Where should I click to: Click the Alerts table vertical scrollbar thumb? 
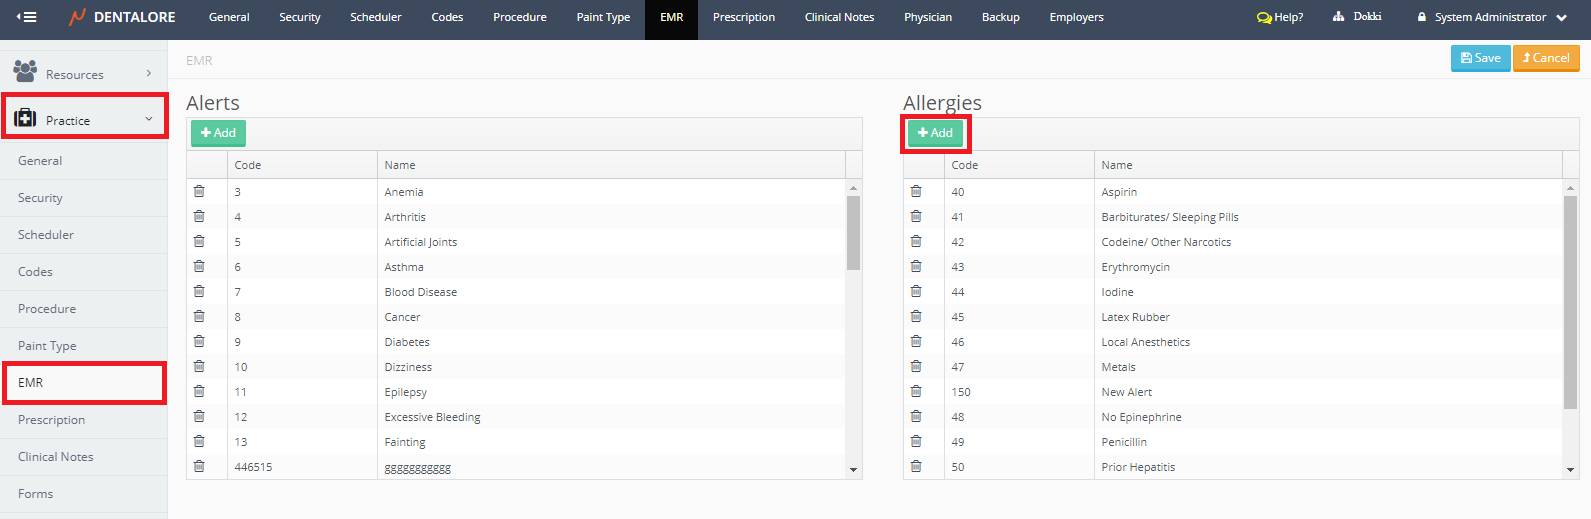(x=853, y=232)
